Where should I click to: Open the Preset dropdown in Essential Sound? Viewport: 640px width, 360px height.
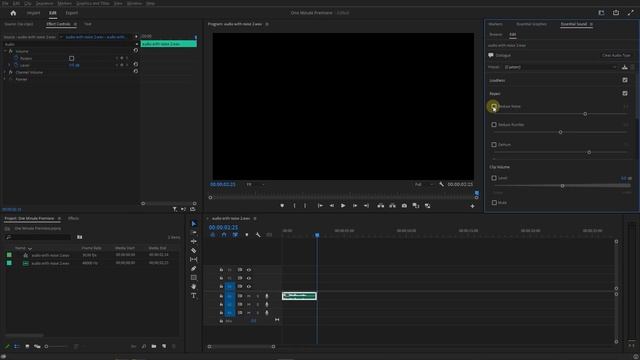(560, 67)
